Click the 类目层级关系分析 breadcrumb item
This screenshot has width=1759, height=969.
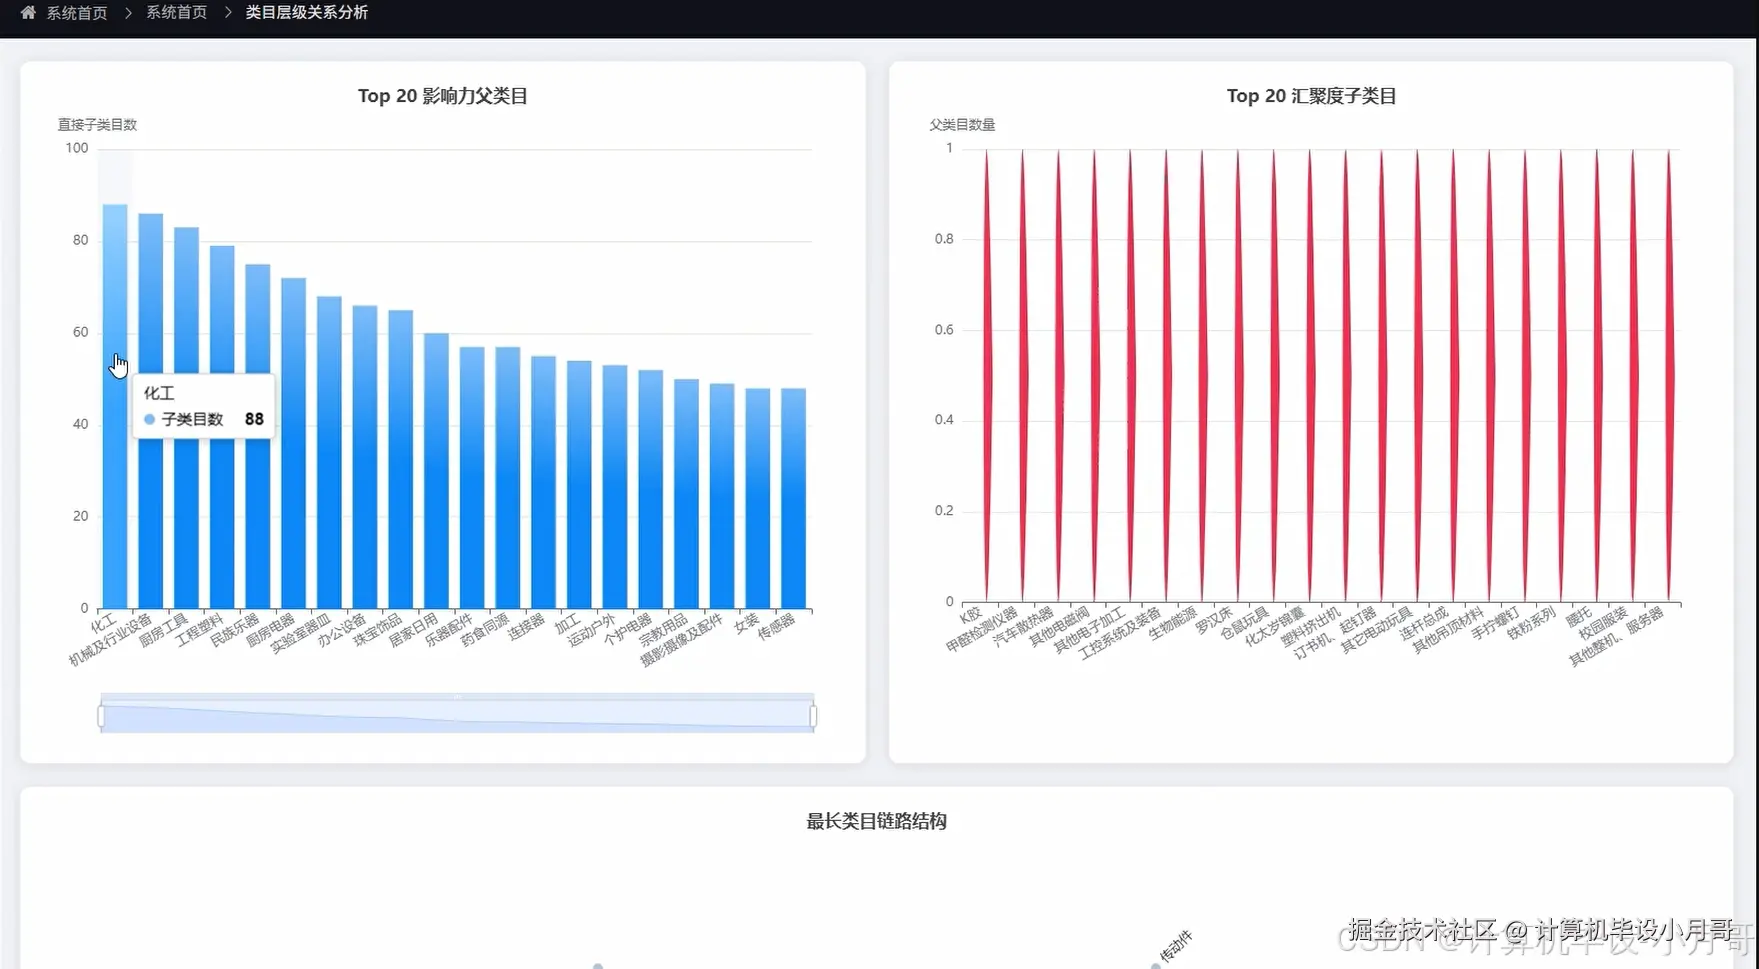tap(307, 13)
